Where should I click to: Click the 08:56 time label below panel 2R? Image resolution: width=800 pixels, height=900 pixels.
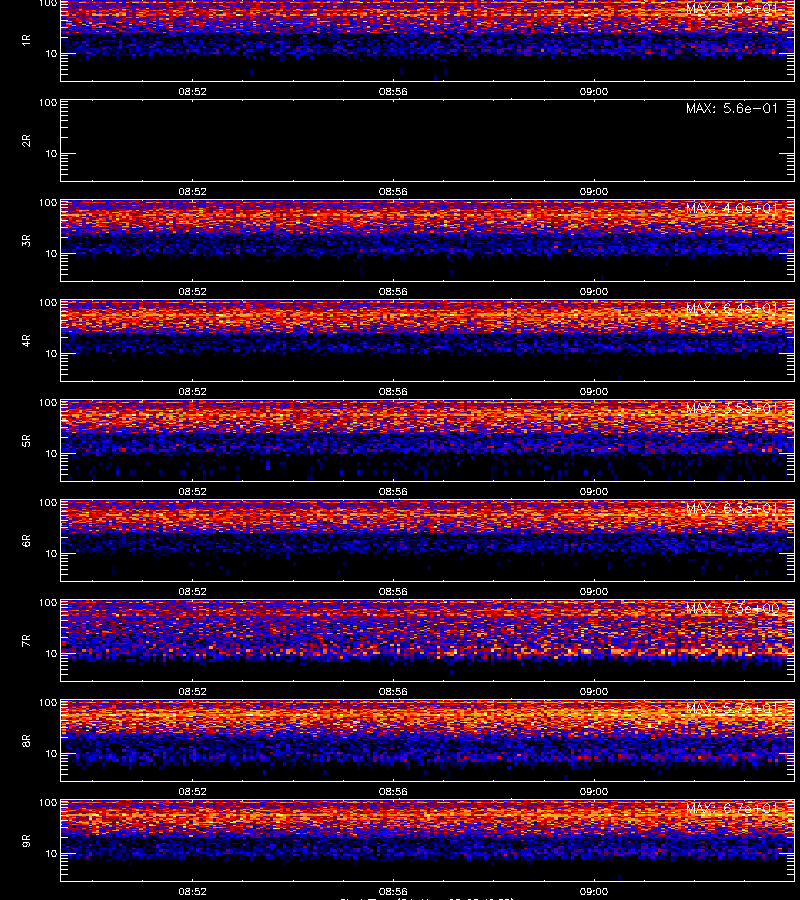[x=393, y=192]
